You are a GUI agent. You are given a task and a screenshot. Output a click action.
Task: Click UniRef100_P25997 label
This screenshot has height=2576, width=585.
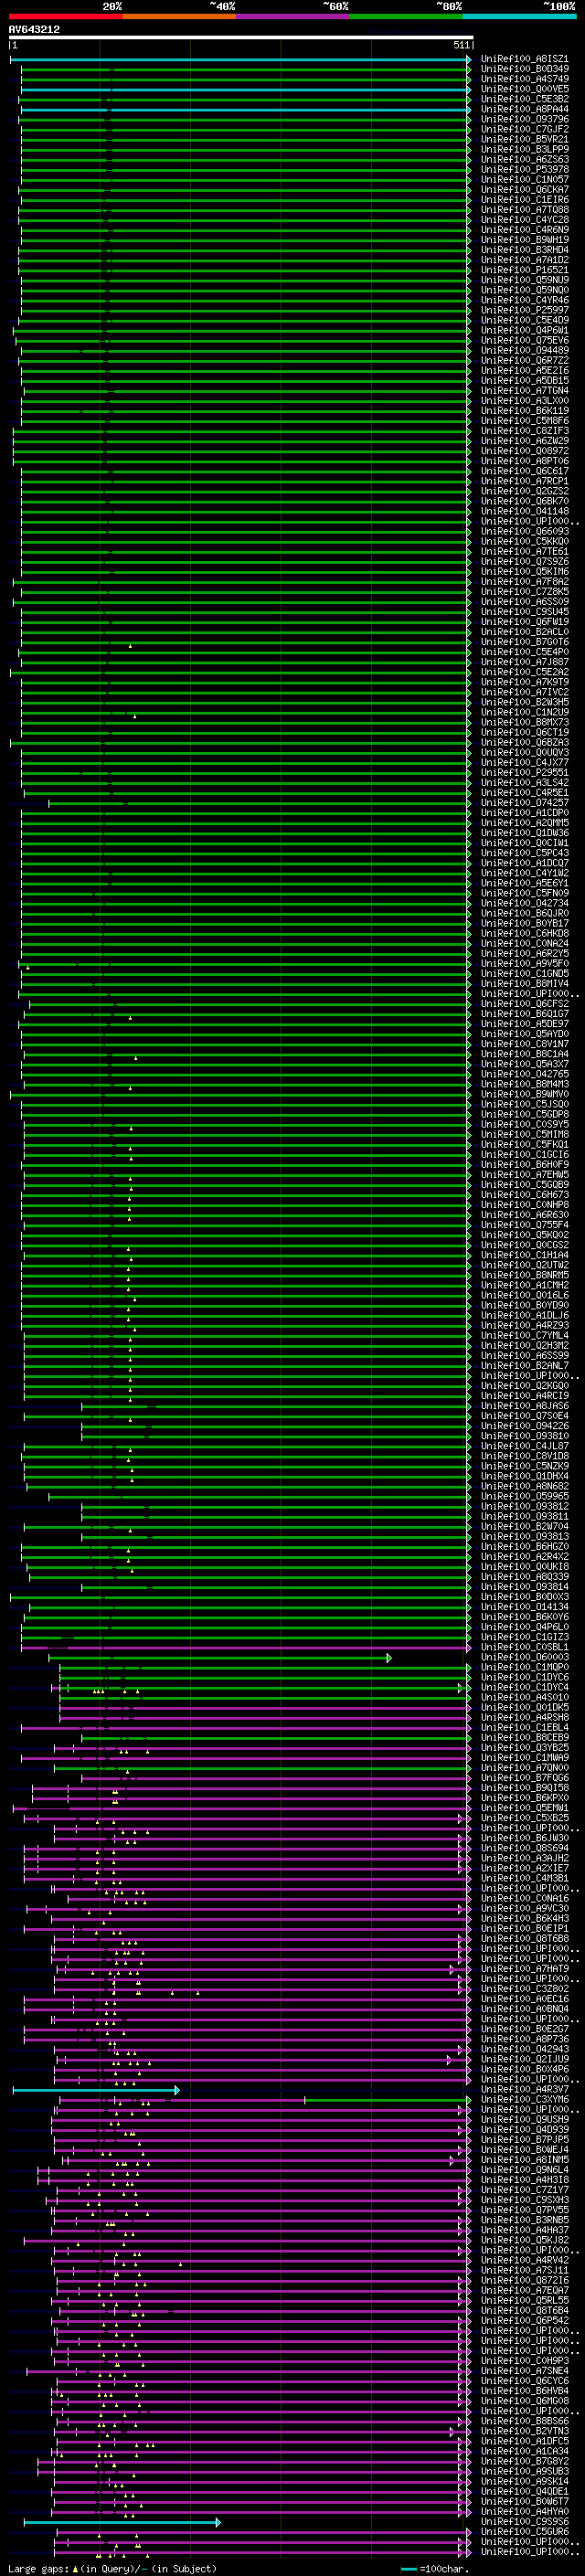click(524, 310)
